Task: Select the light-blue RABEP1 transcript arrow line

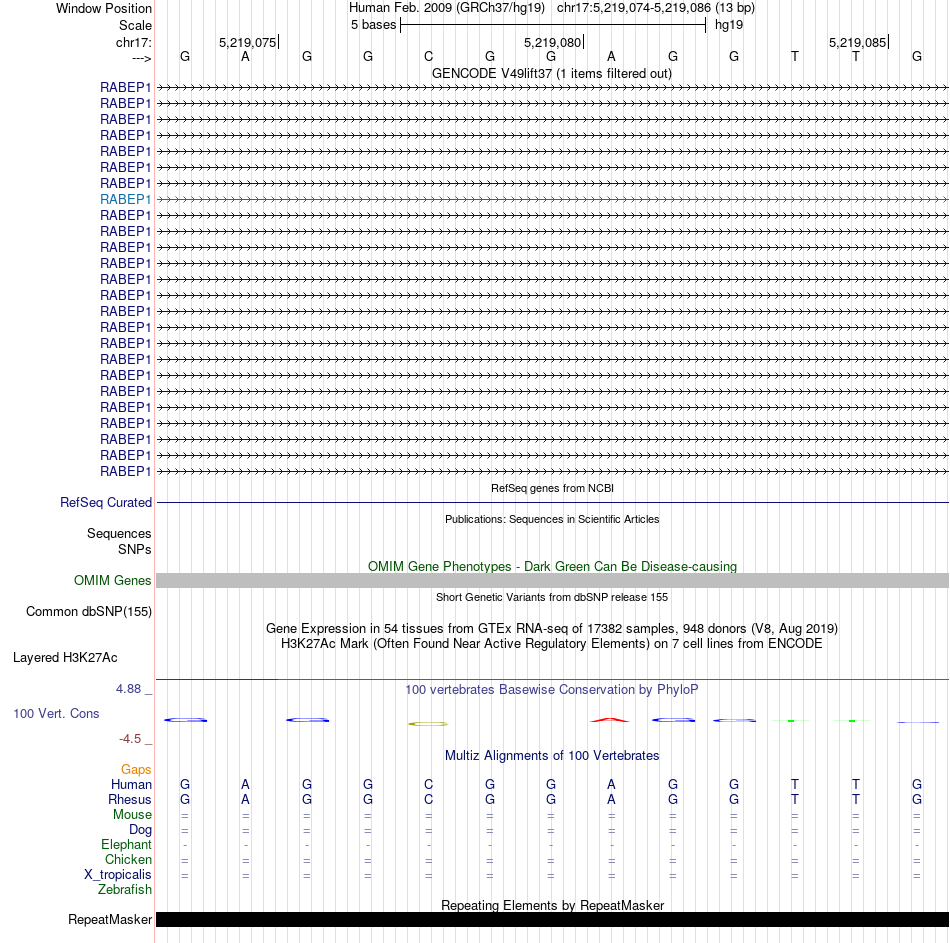Action: (x=553, y=199)
